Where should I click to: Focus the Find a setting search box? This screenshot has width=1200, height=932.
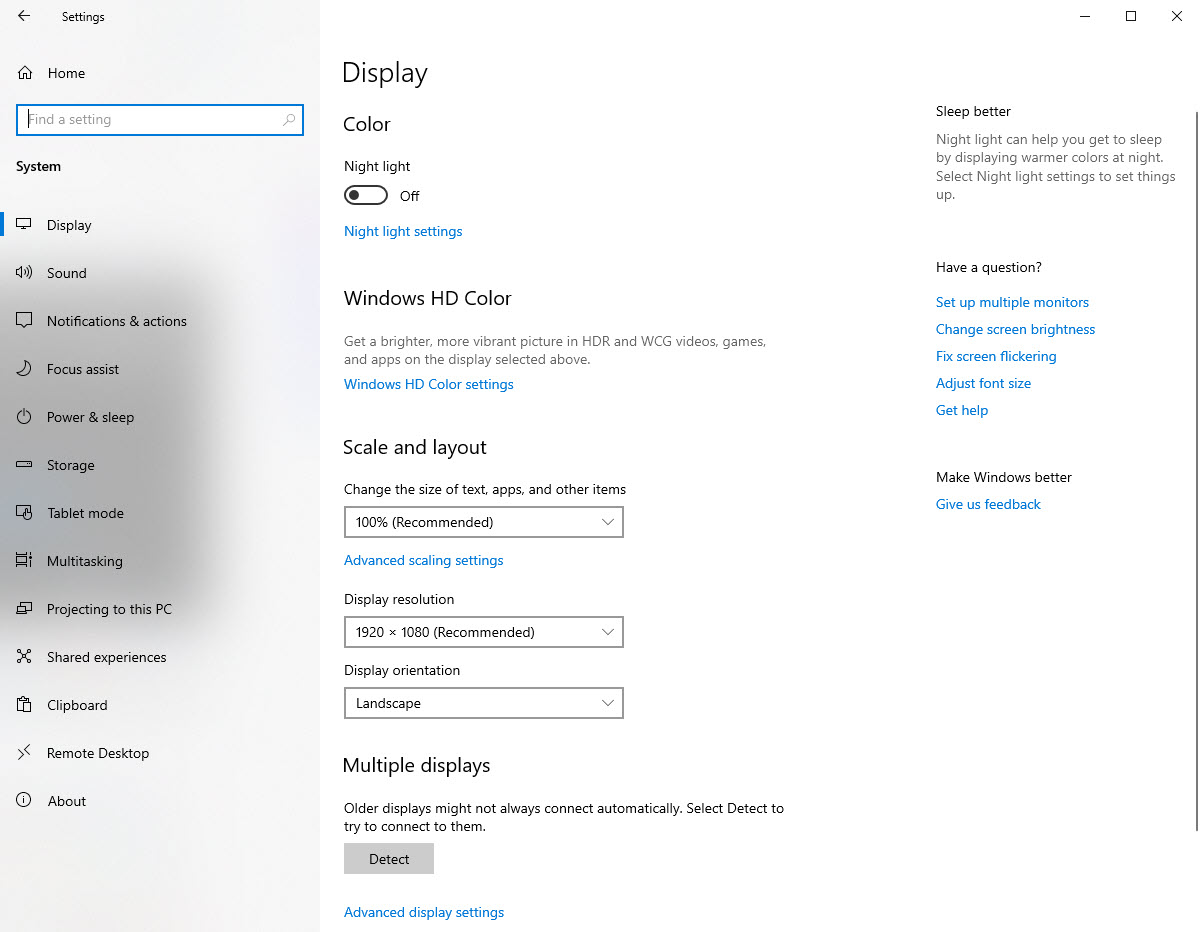pyautogui.click(x=160, y=119)
